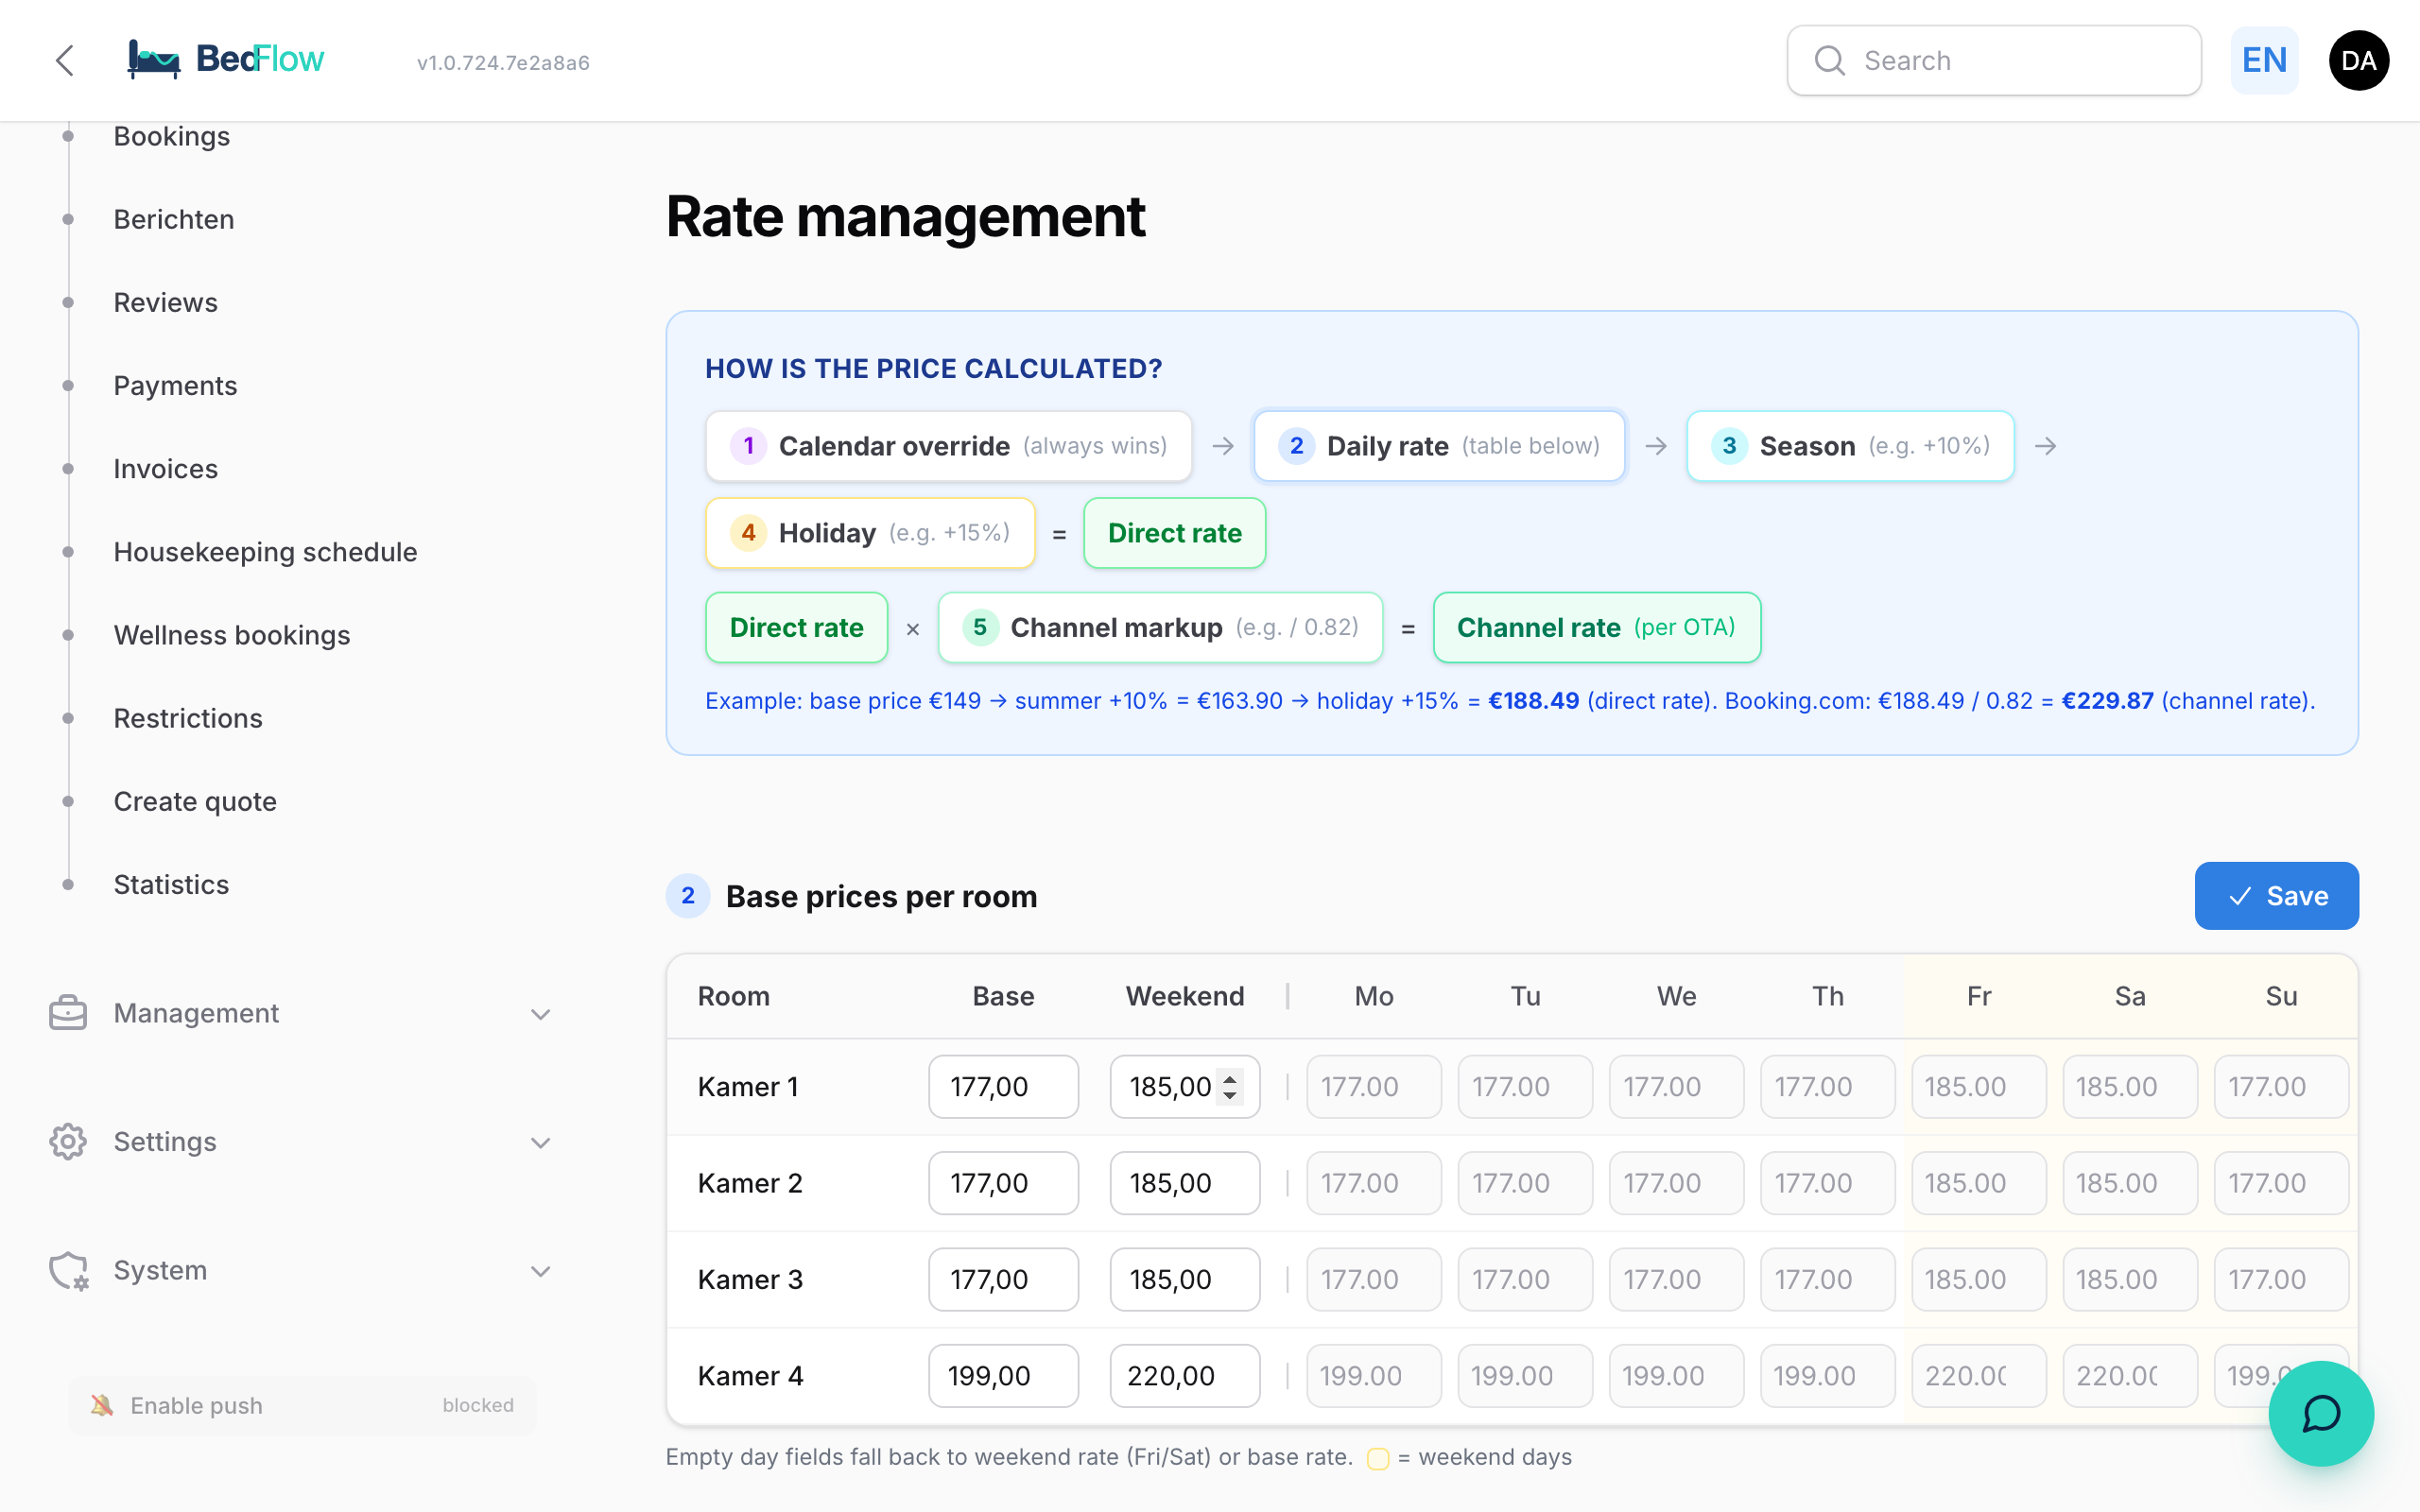Image resolution: width=2420 pixels, height=1512 pixels.
Task: Save the base prices
Action: coord(2276,896)
